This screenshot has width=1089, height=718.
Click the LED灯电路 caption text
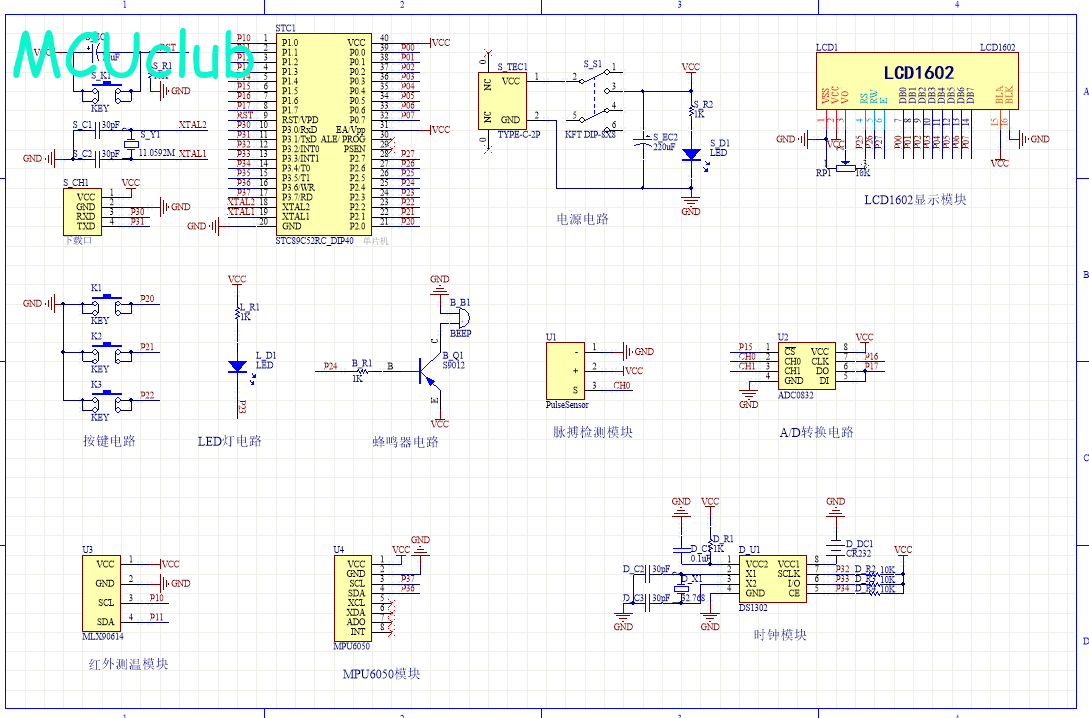229,441
